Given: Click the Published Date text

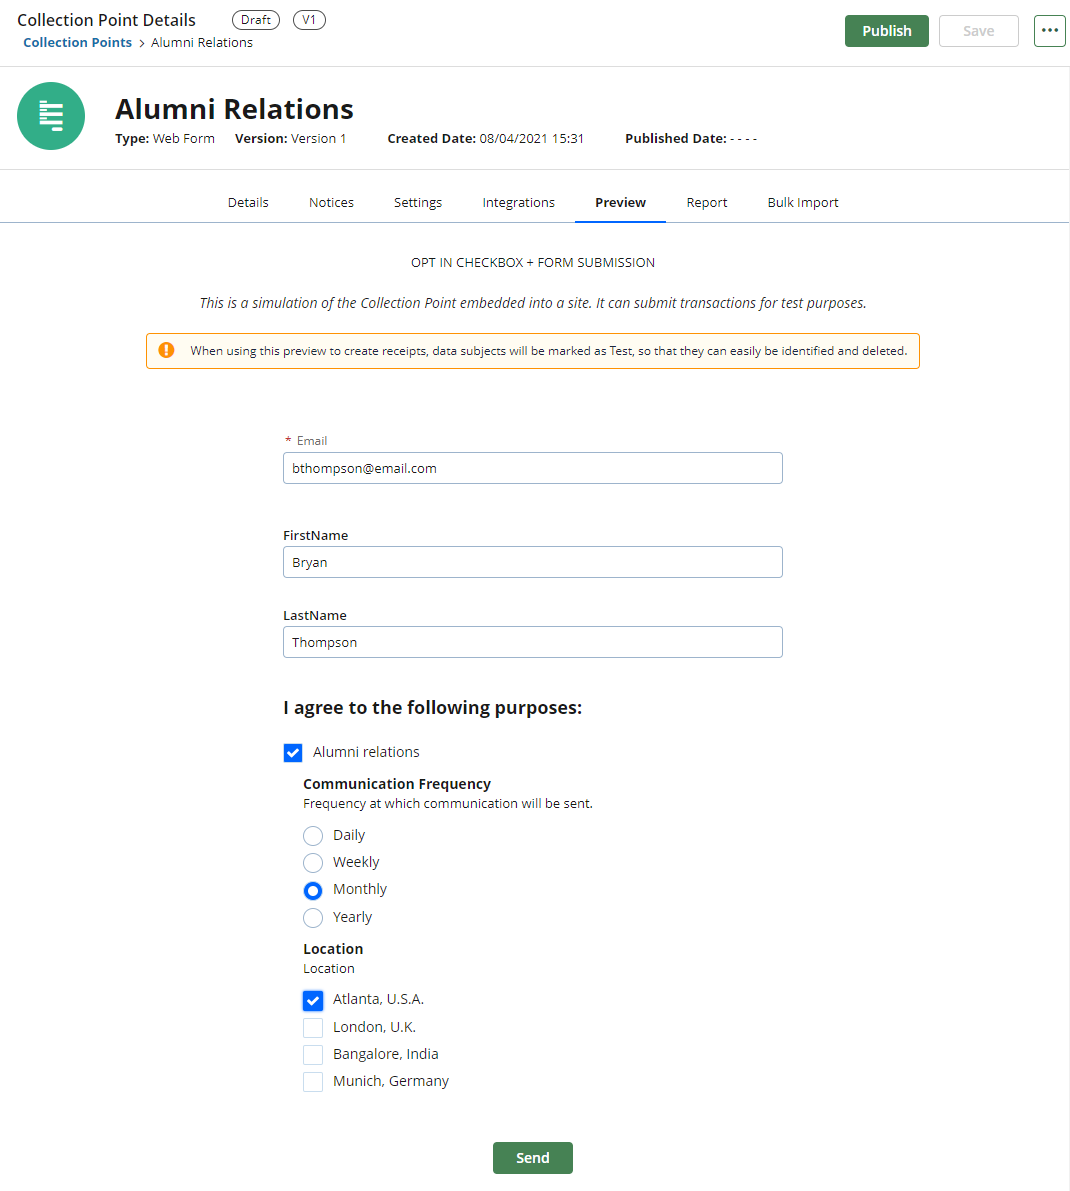Looking at the screenshot, I should coord(691,138).
